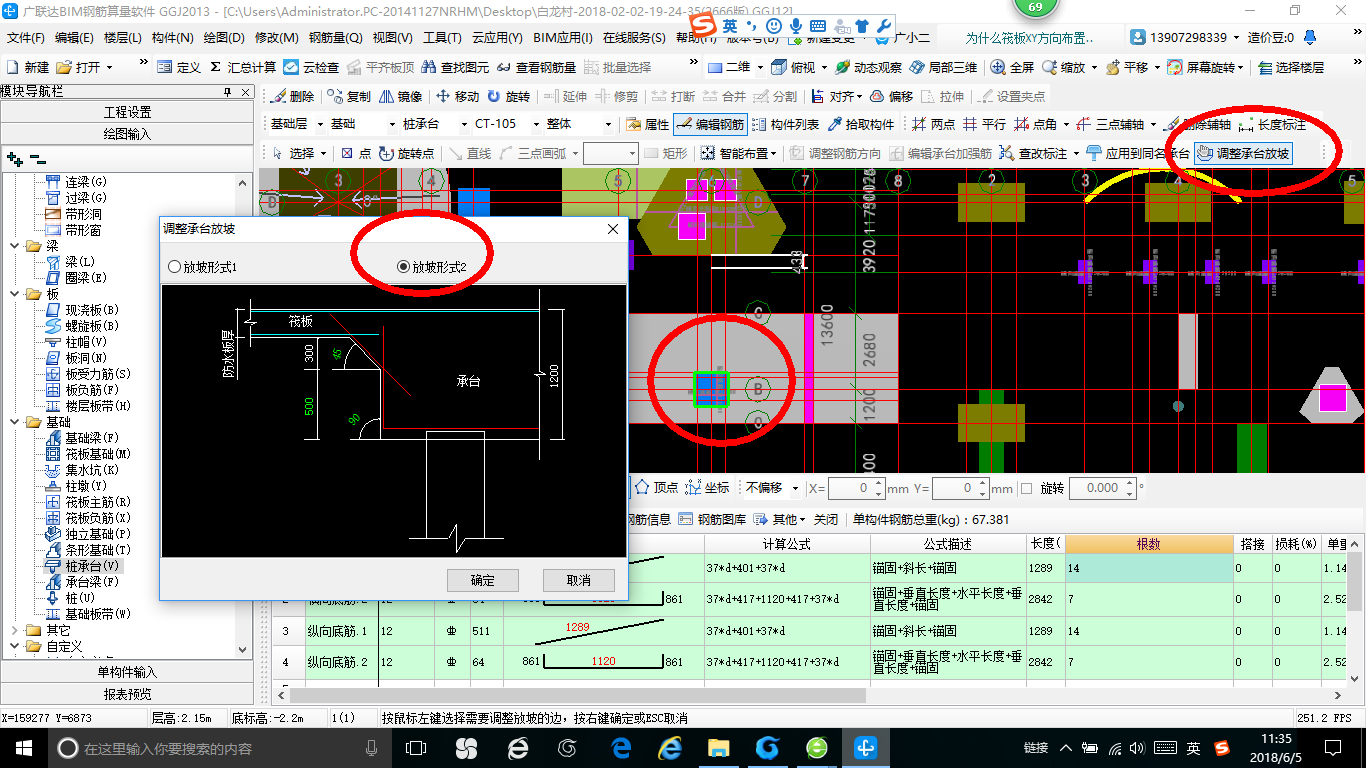Image resolution: width=1366 pixels, height=768 pixels.
Task: Select the 移动 move tool
Action: tap(458, 96)
